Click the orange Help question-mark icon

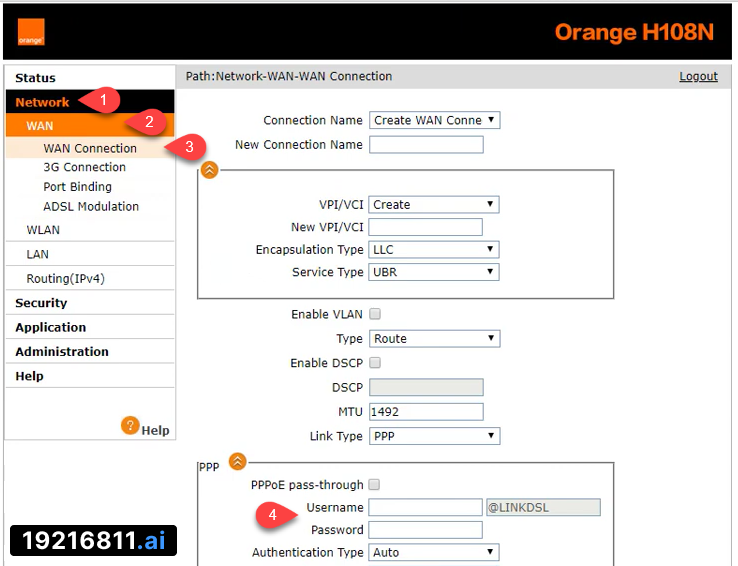tap(130, 425)
